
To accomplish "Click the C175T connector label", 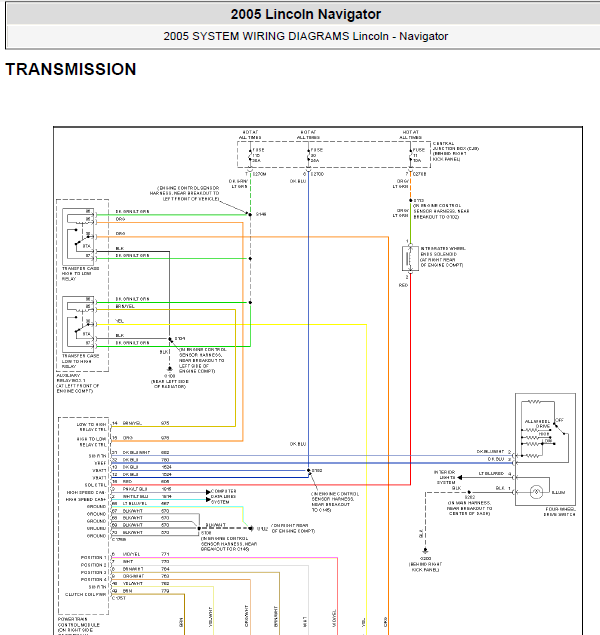I will tap(119, 598).
